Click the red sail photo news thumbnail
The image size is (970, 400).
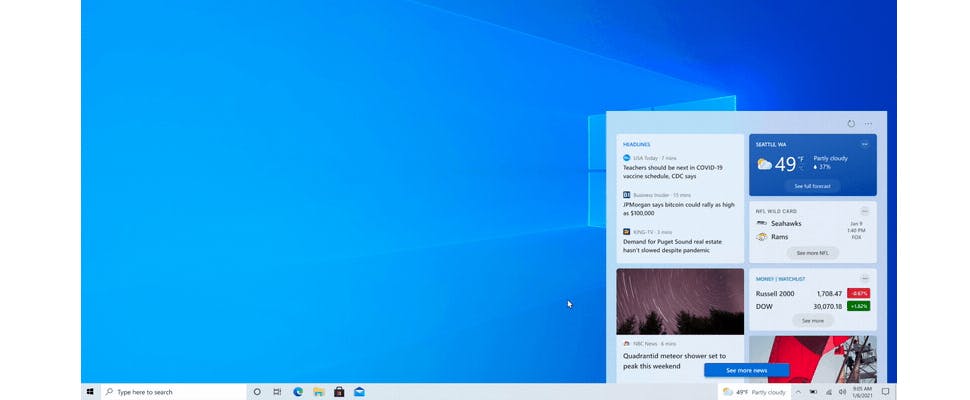pos(812,359)
